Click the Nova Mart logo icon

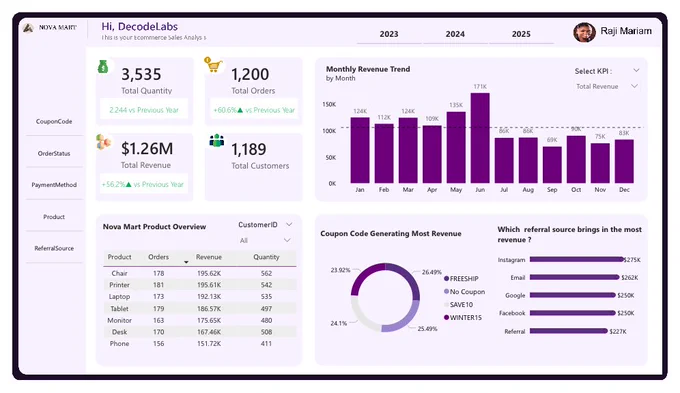pyautogui.click(x=28, y=28)
